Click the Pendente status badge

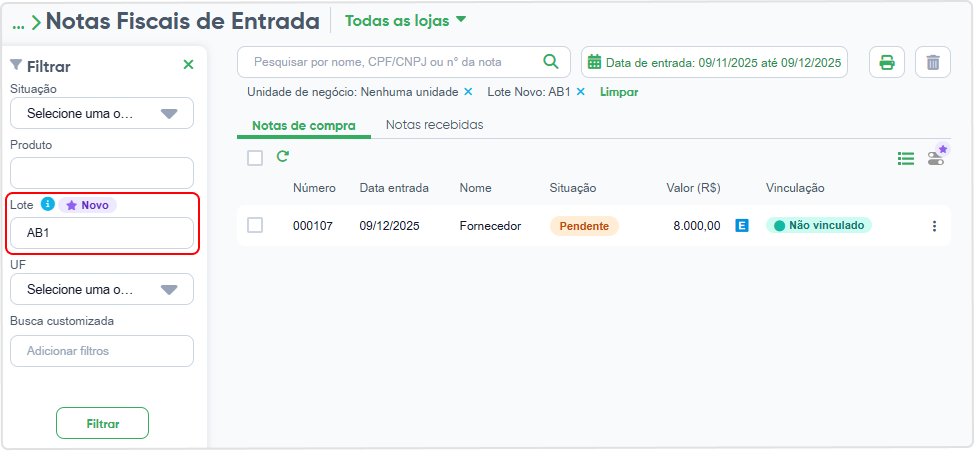pyautogui.click(x=584, y=226)
